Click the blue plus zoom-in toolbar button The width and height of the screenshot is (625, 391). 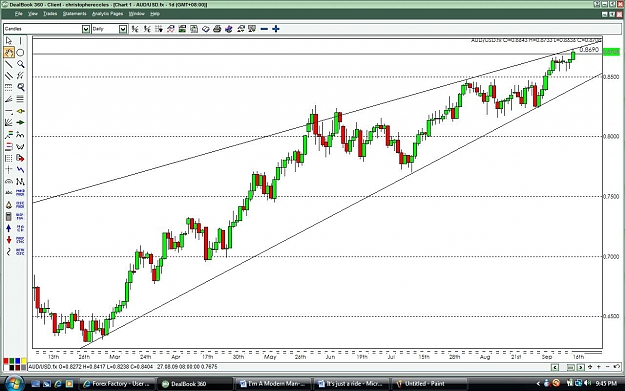coord(275,29)
